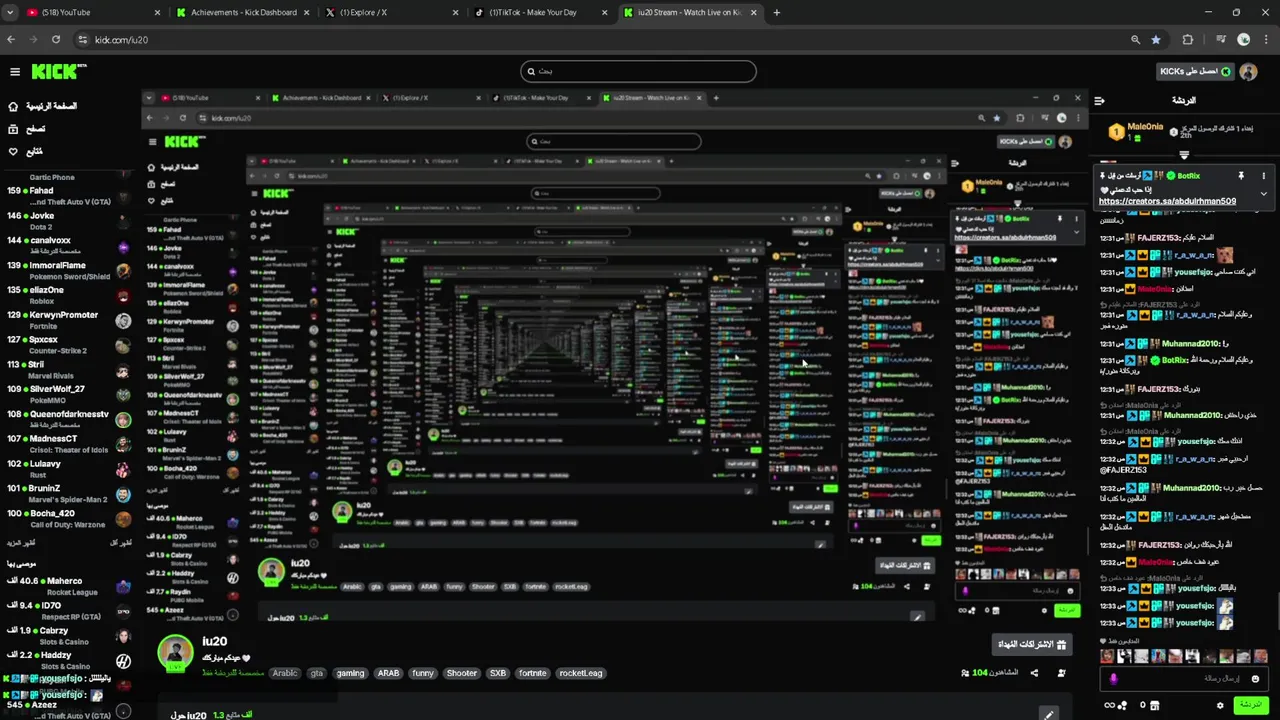Collapse the chat panel using the chat header icon
The height and width of the screenshot is (720, 1280).
[1099, 101]
